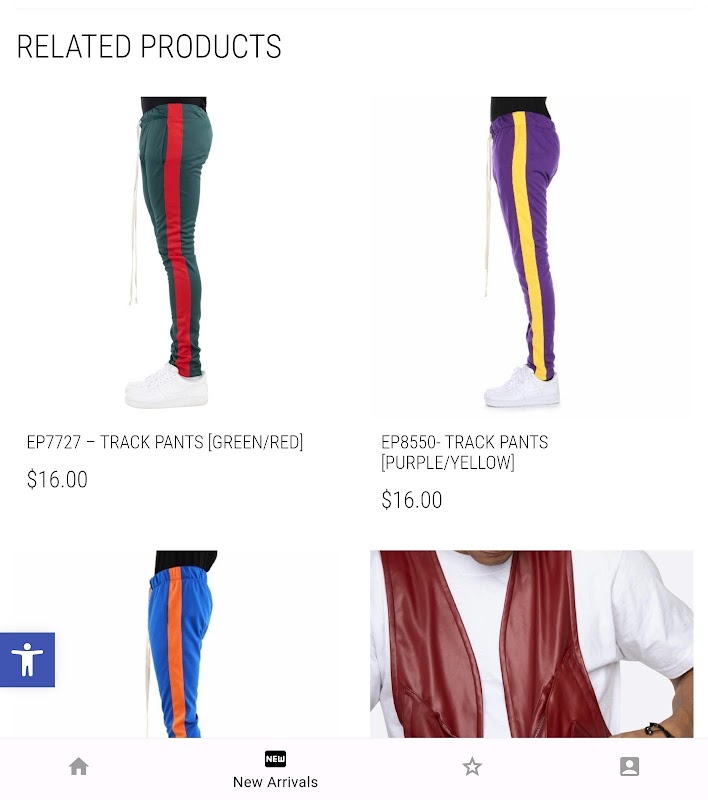Open the blue accessibility widget
This screenshot has width=708, height=800.
pyautogui.click(x=28, y=660)
